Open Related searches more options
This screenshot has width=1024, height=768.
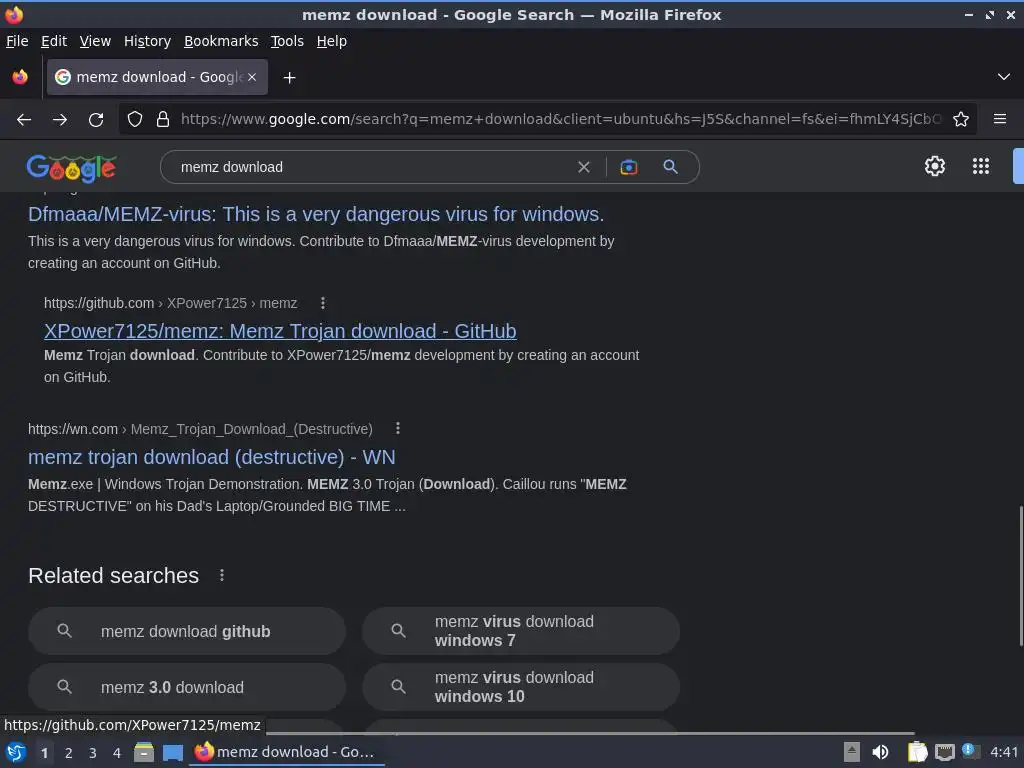[x=222, y=575]
